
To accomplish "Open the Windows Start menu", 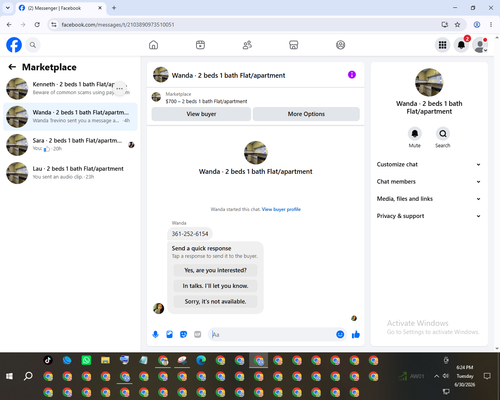I will click(x=9, y=376).
